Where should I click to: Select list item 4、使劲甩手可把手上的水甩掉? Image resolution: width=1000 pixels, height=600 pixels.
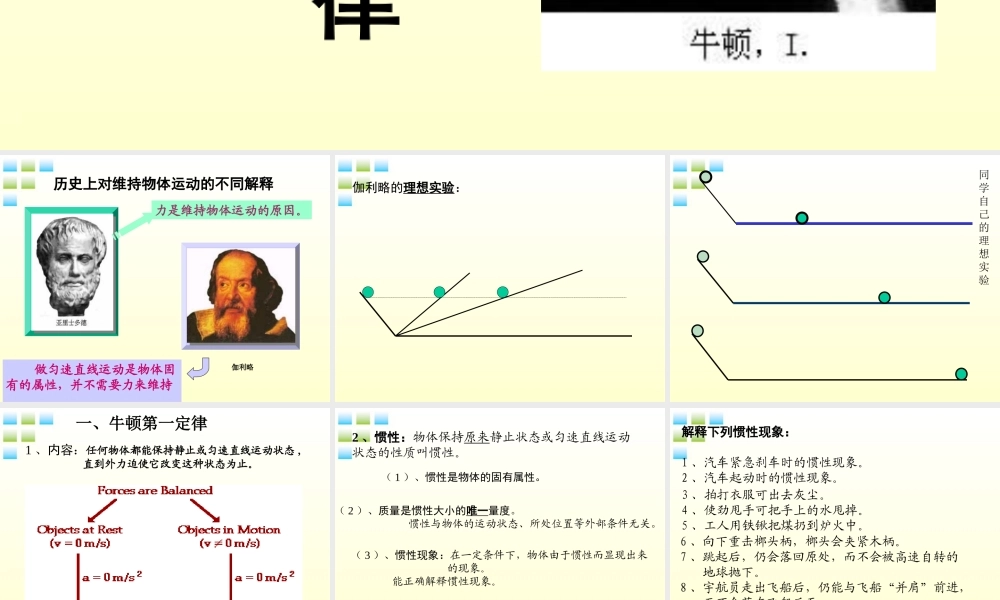[772, 510]
